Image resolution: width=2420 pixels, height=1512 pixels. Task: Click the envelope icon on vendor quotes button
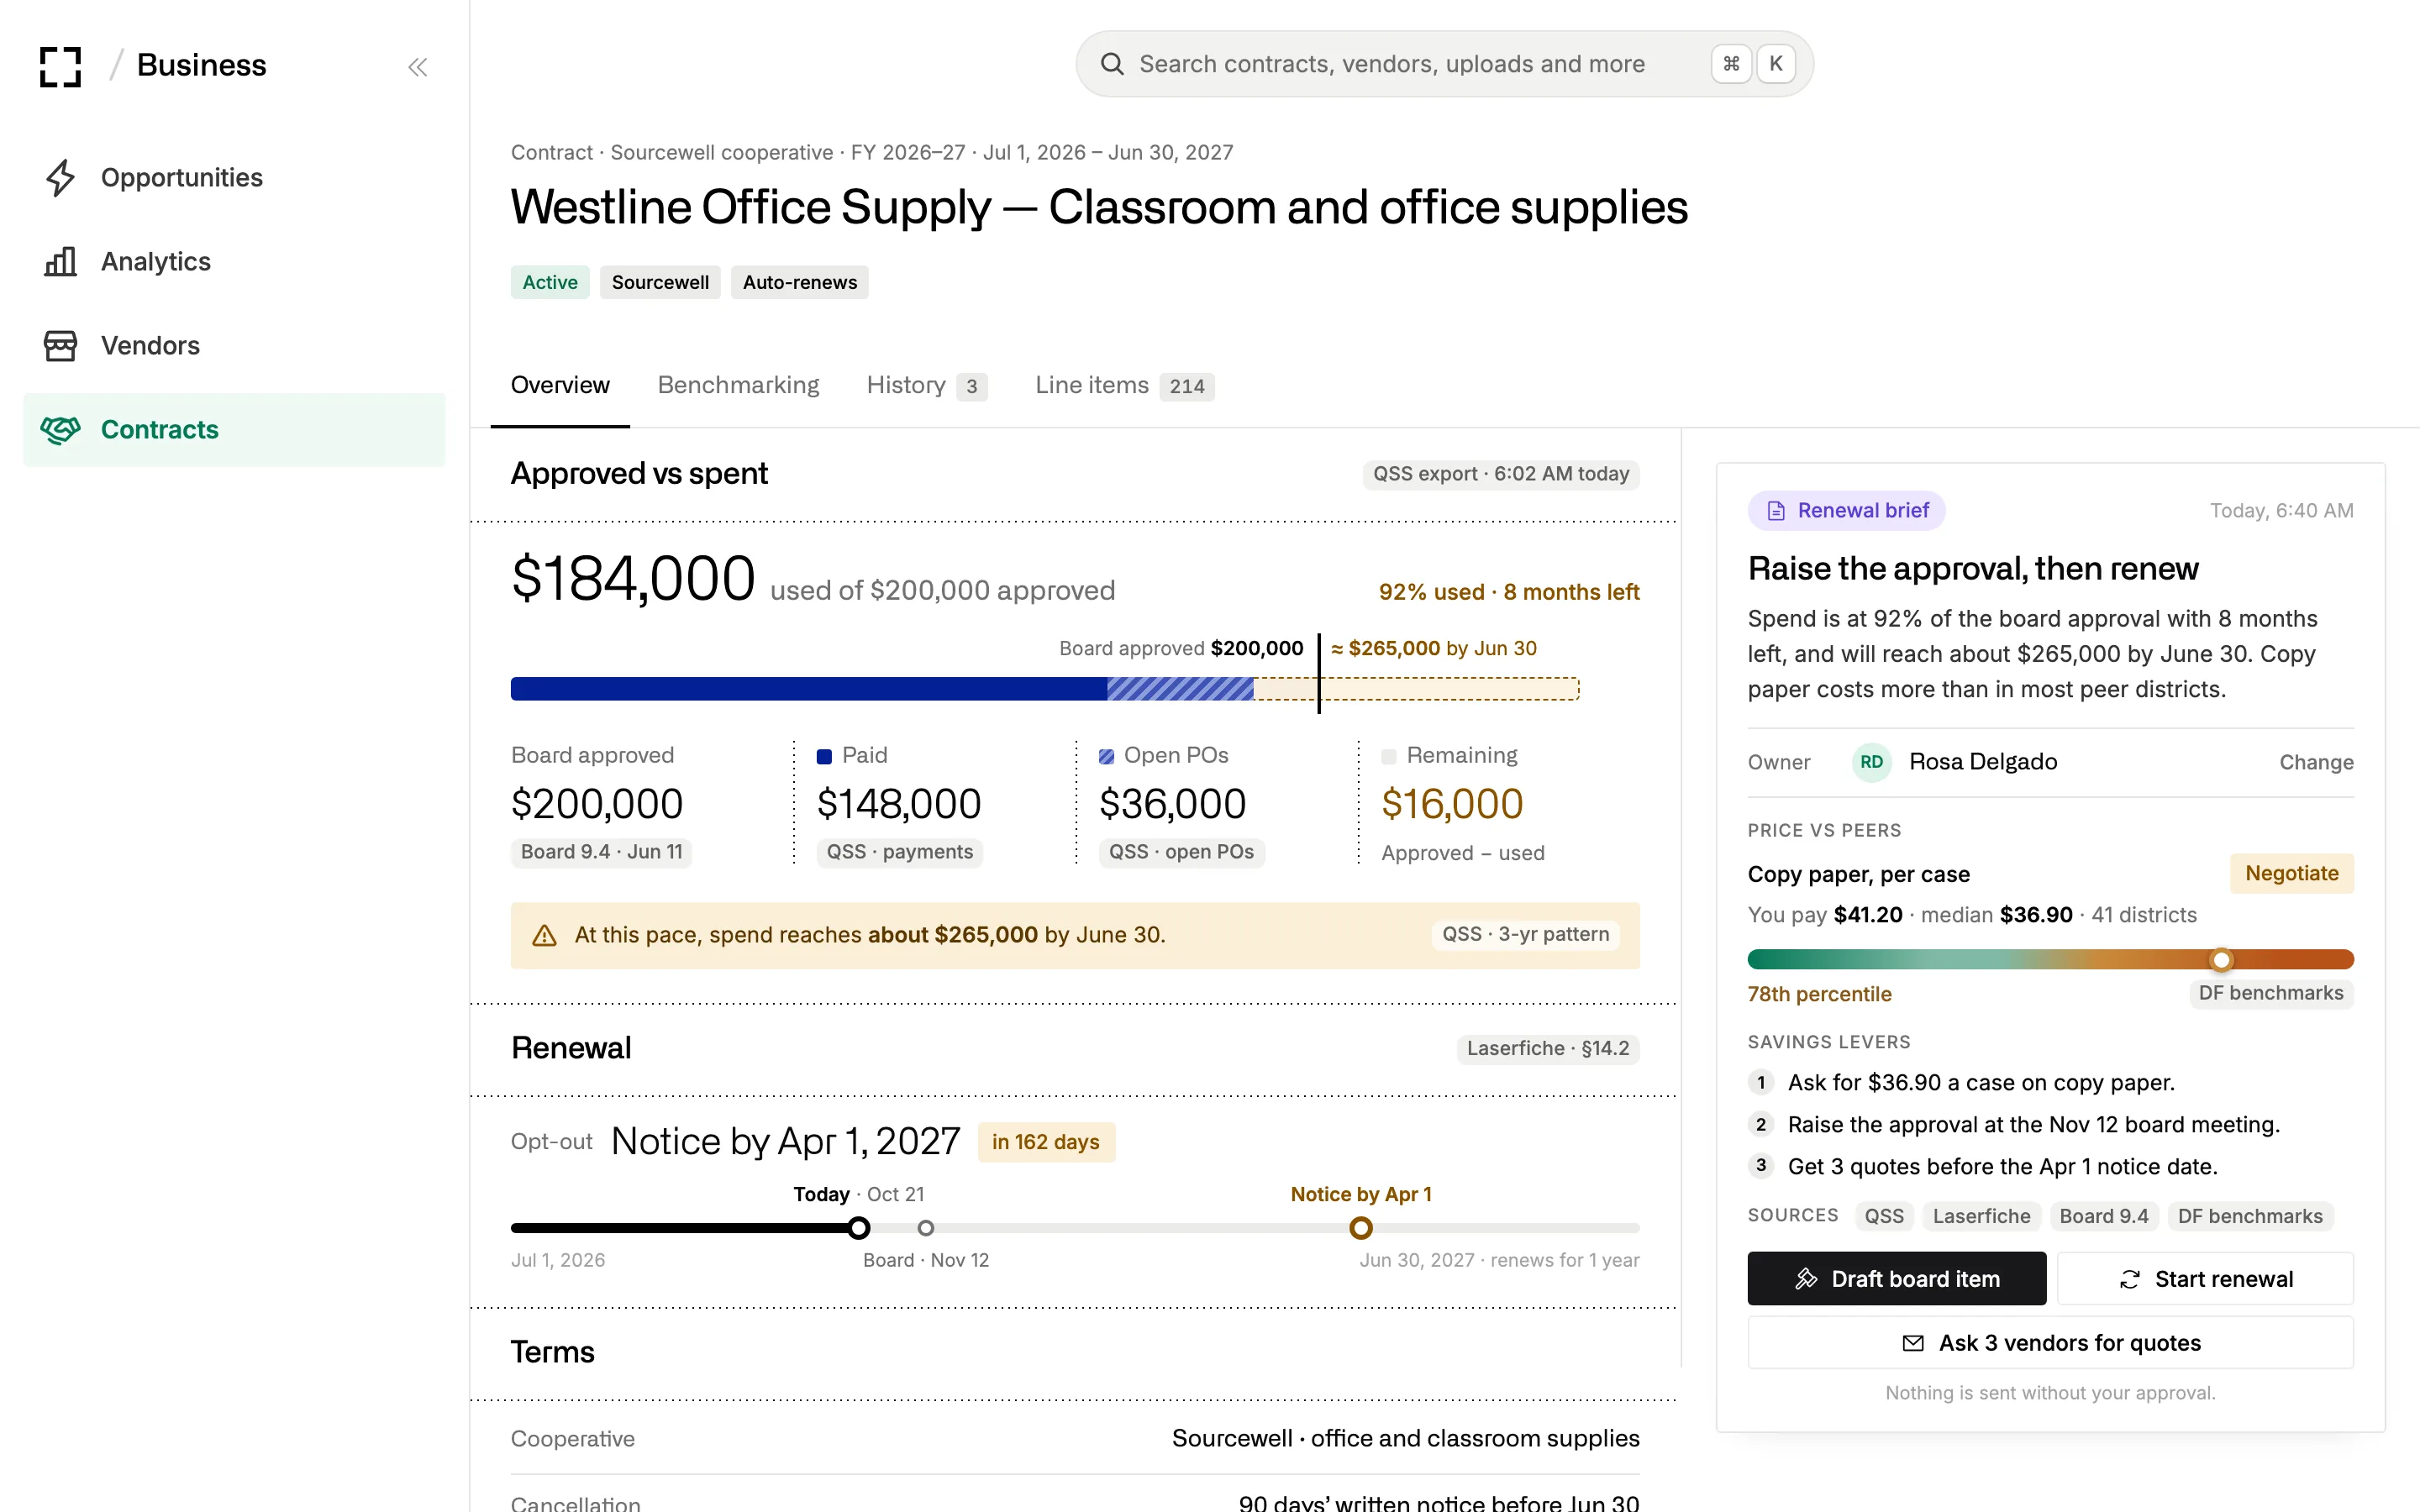pyautogui.click(x=1913, y=1343)
